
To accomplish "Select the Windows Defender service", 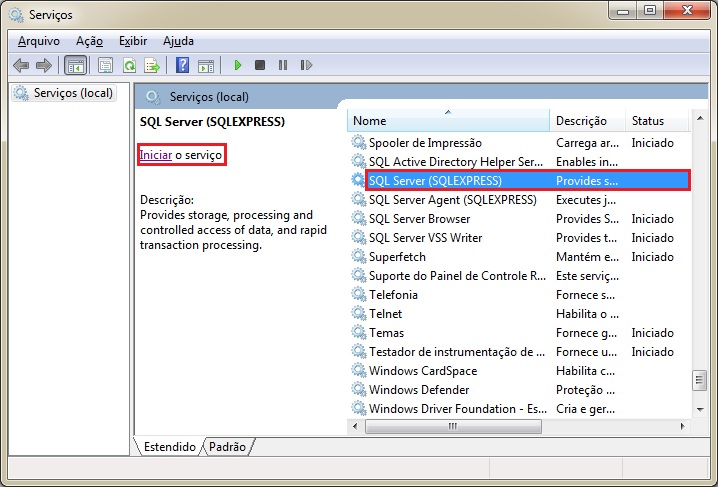I will click(x=419, y=390).
